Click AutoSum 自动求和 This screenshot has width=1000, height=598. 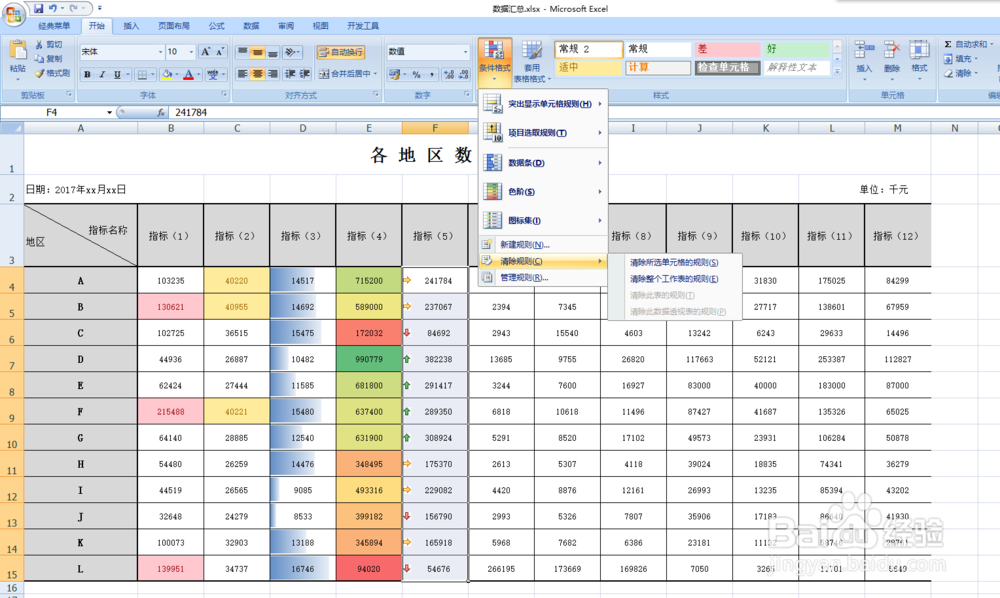pos(968,44)
